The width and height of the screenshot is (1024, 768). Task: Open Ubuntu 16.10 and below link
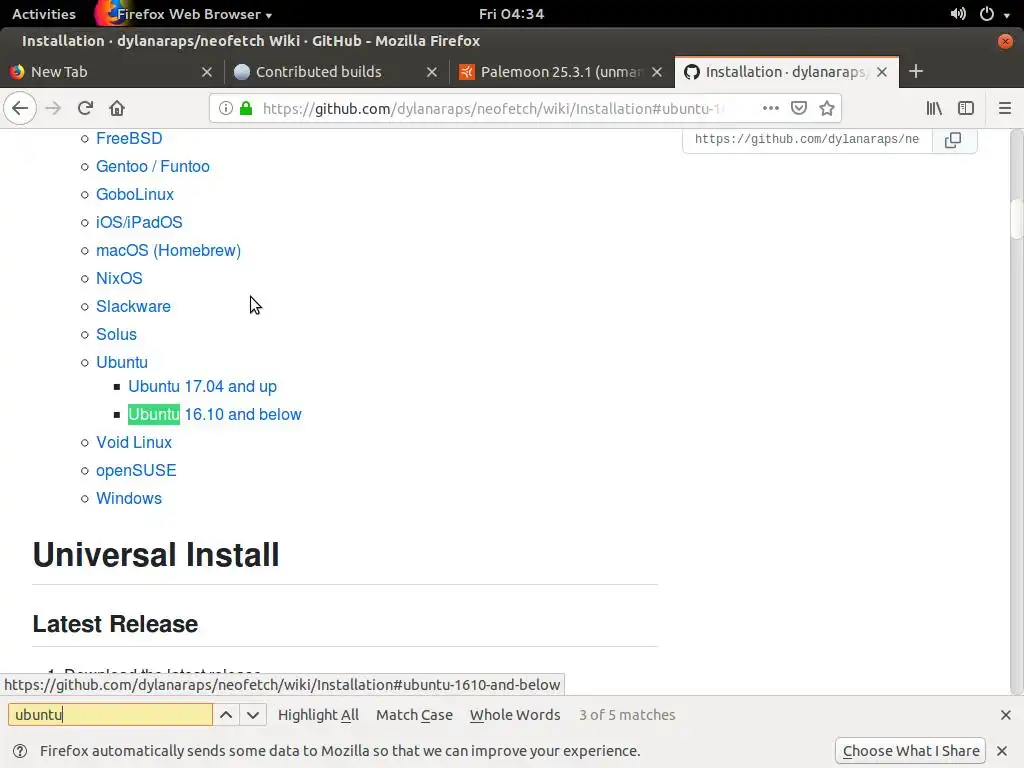click(x=215, y=415)
